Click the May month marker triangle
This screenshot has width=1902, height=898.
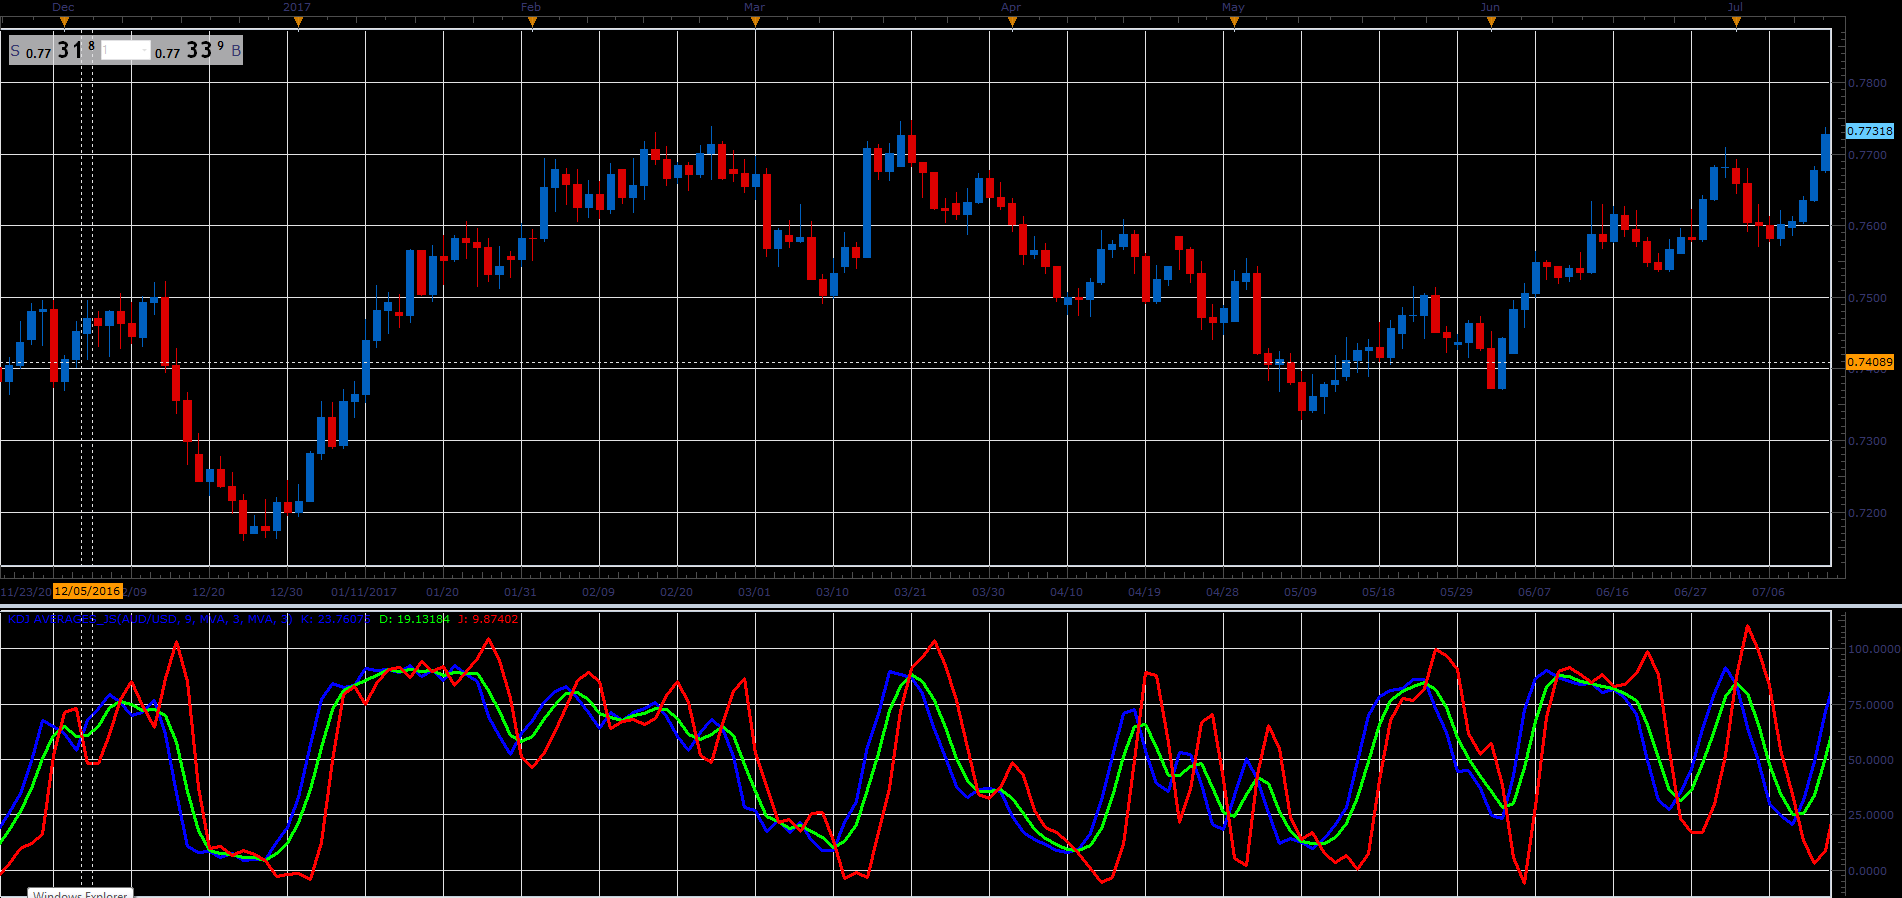[x=1234, y=22]
